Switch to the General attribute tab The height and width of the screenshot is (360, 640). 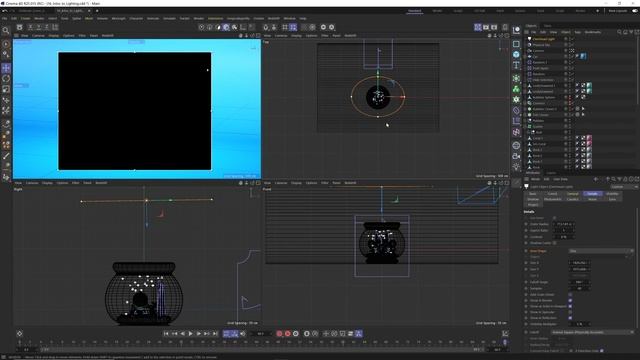(573, 194)
